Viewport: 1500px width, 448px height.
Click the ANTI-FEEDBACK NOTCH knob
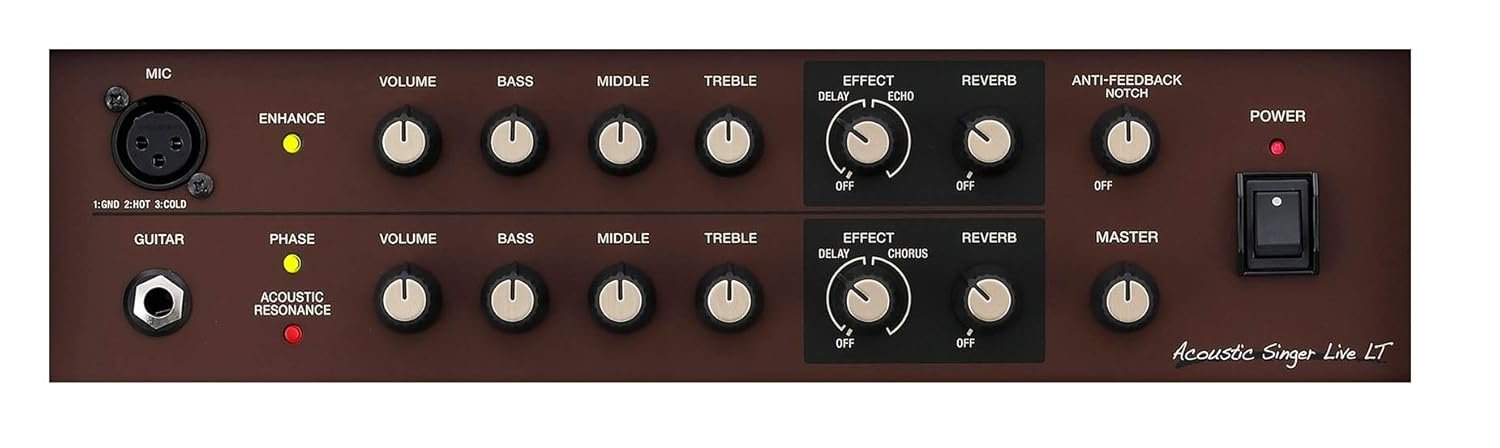(x=1125, y=142)
